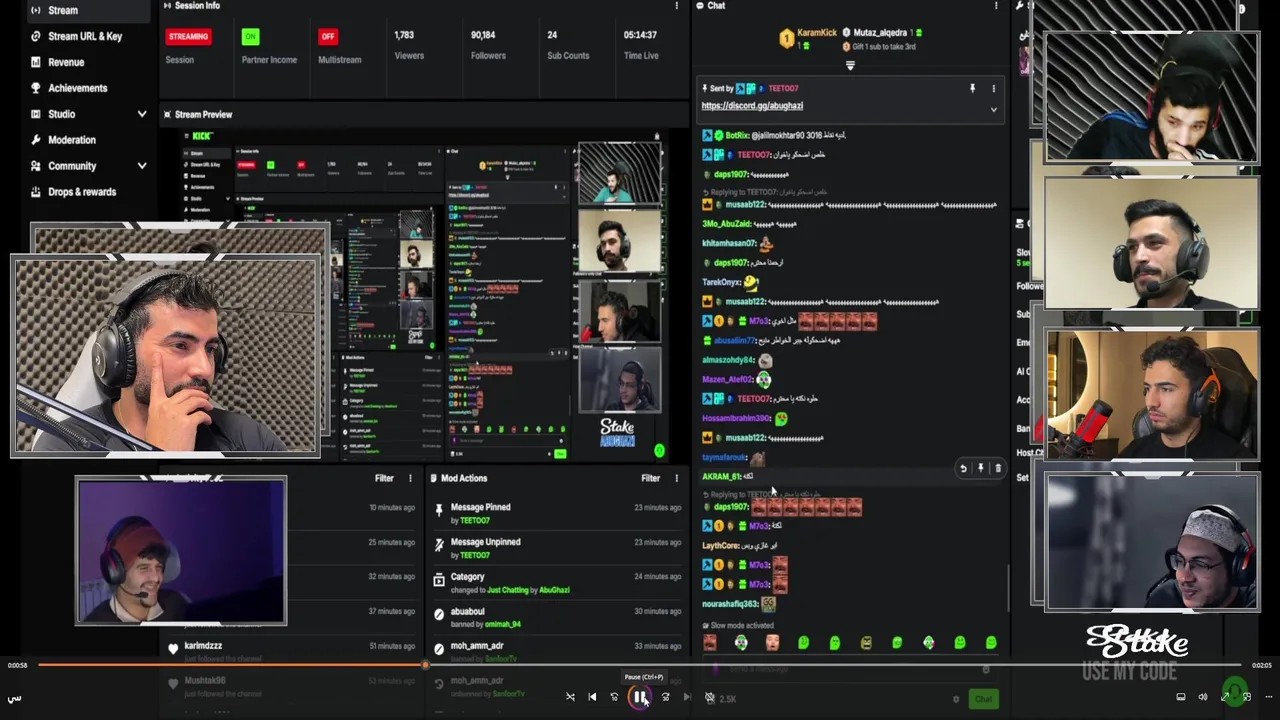This screenshot has height=720, width=1280.
Task: Open Drops & rewards in the sidebar
Action: tap(82, 192)
